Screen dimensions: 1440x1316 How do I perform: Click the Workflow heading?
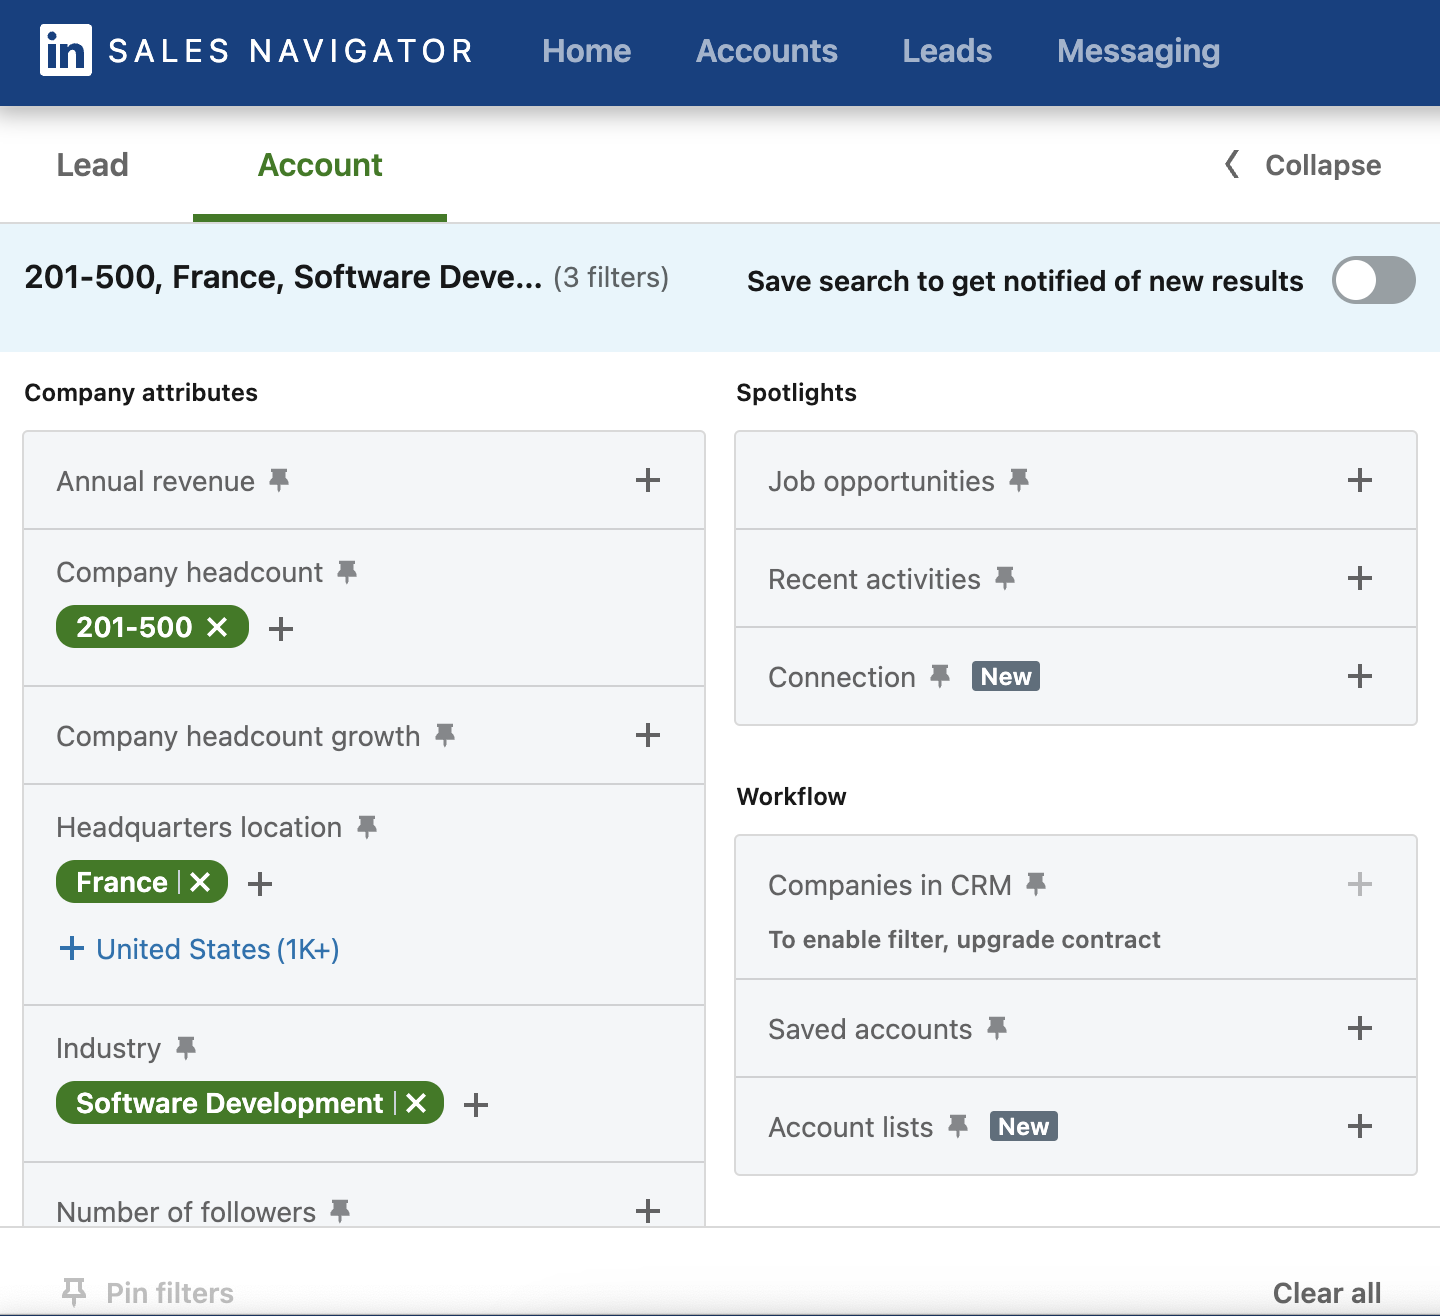pos(792,797)
